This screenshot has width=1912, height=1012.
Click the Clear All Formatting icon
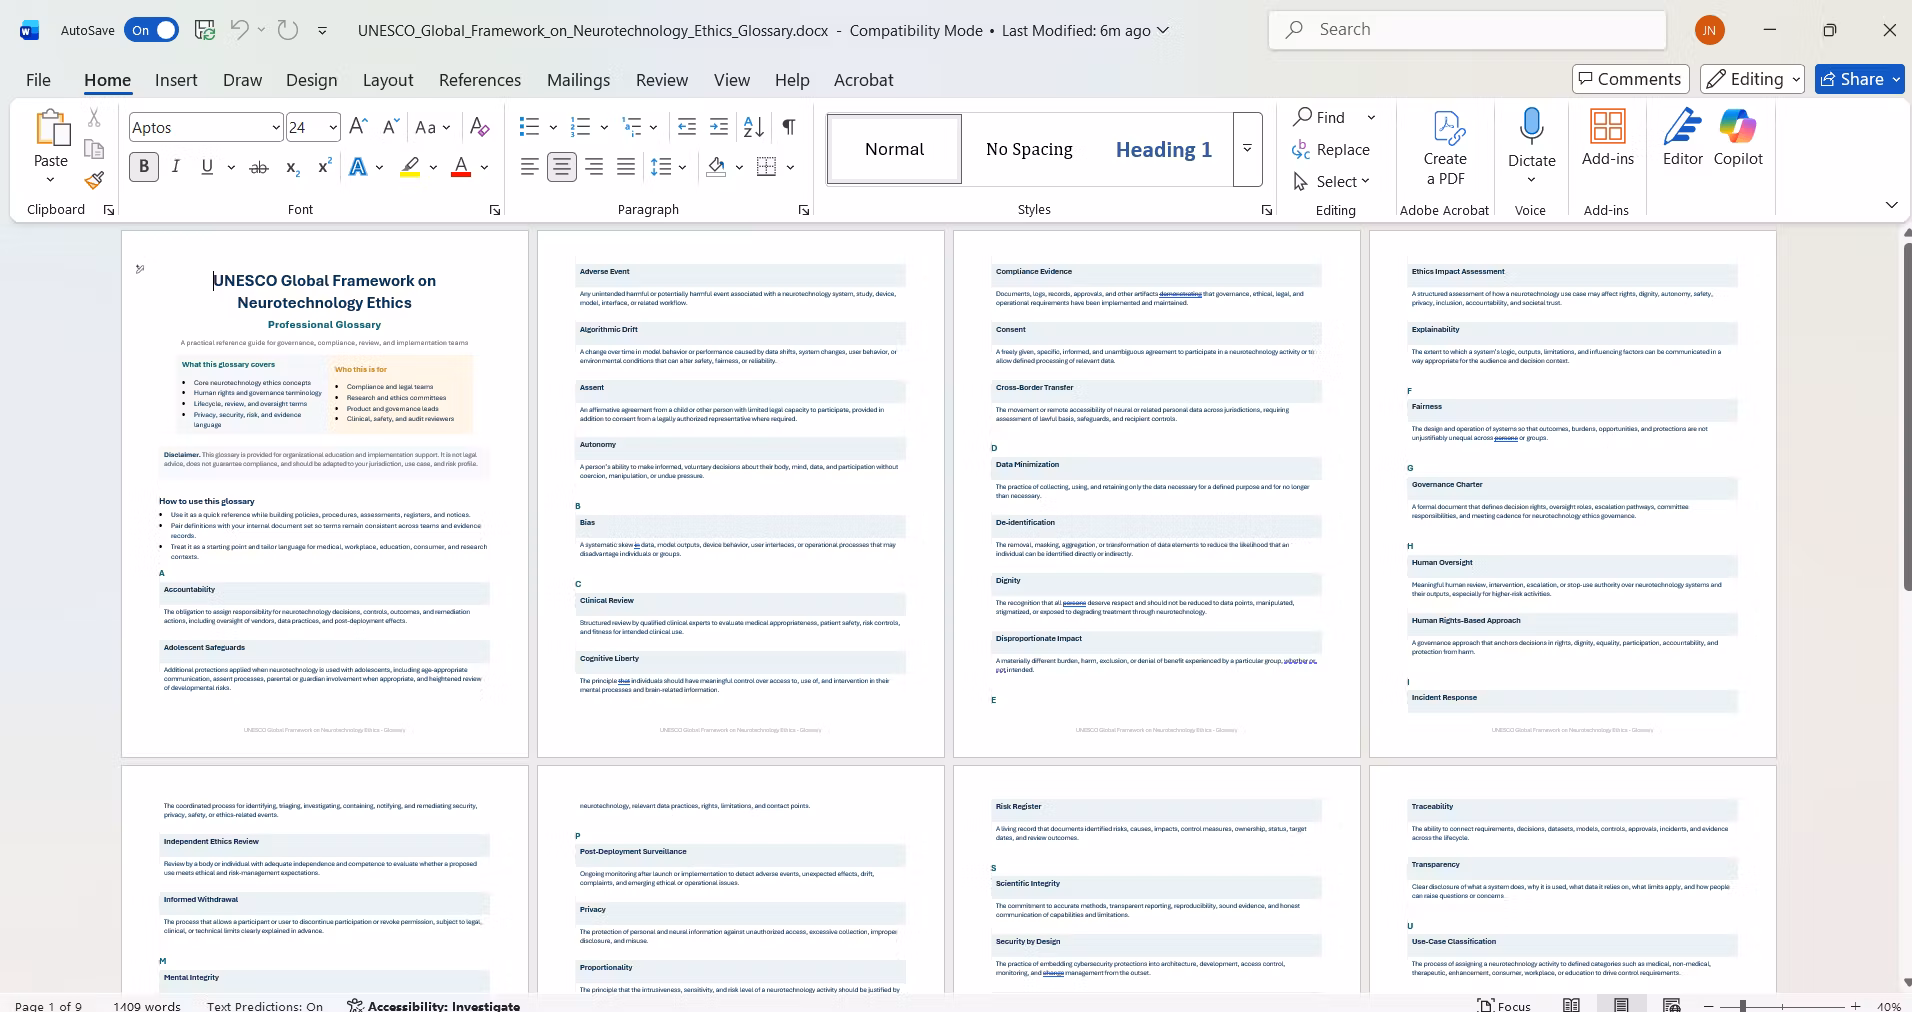tap(480, 127)
